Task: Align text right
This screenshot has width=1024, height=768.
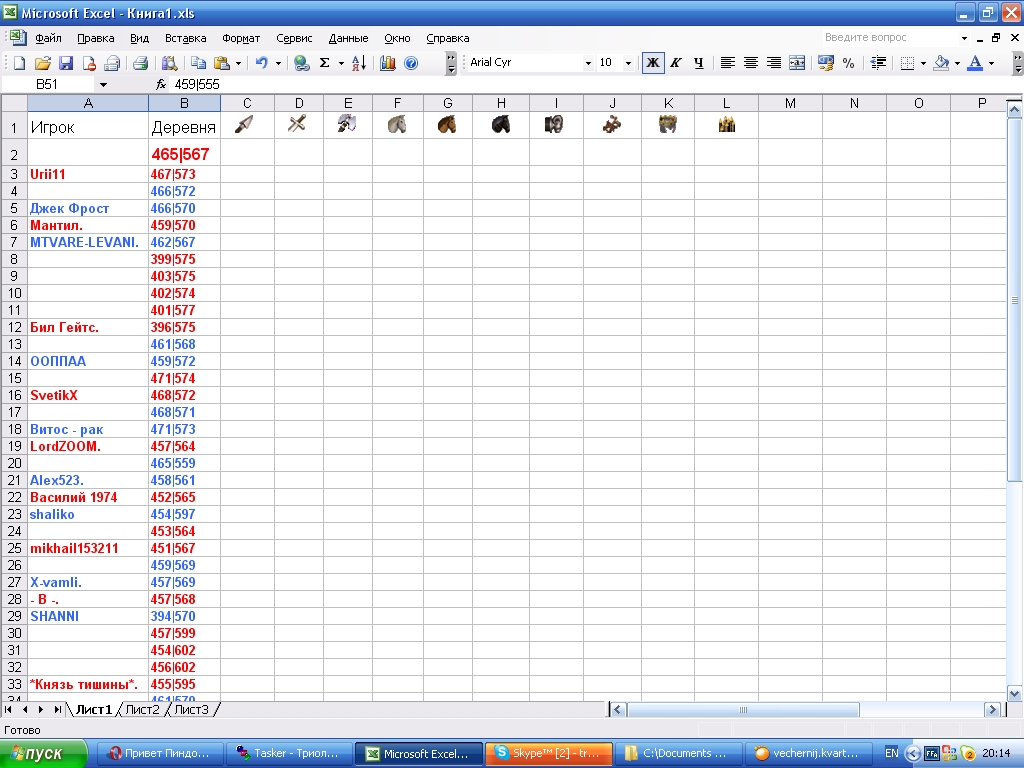Action: pyautogui.click(x=774, y=63)
